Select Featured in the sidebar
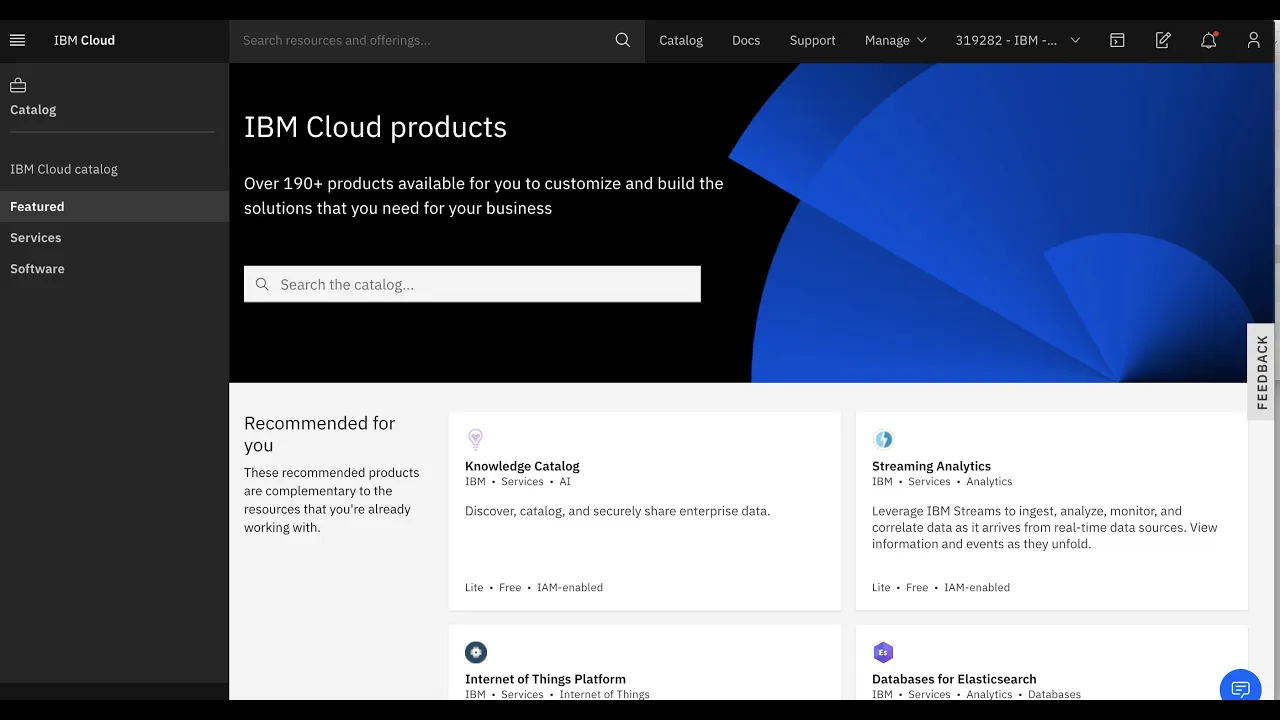Image resolution: width=1280 pixels, height=720 pixels. [x=114, y=206]
